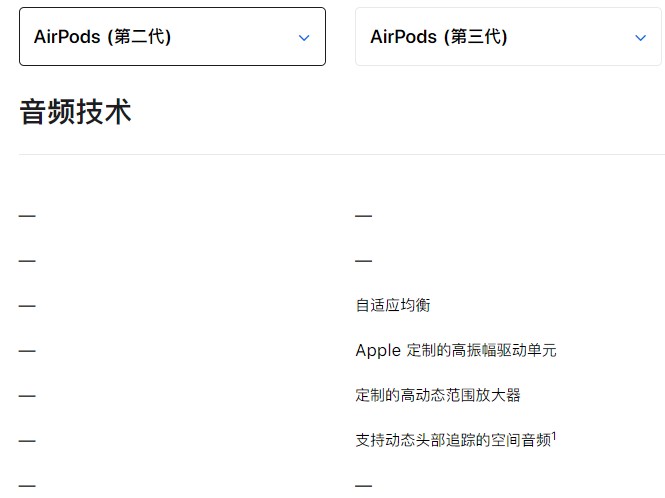Image resolution: width=665 pixels, height=498 pixels.
Task: Click the 自适应均衡 feature text
Action: tap(393, 305)
